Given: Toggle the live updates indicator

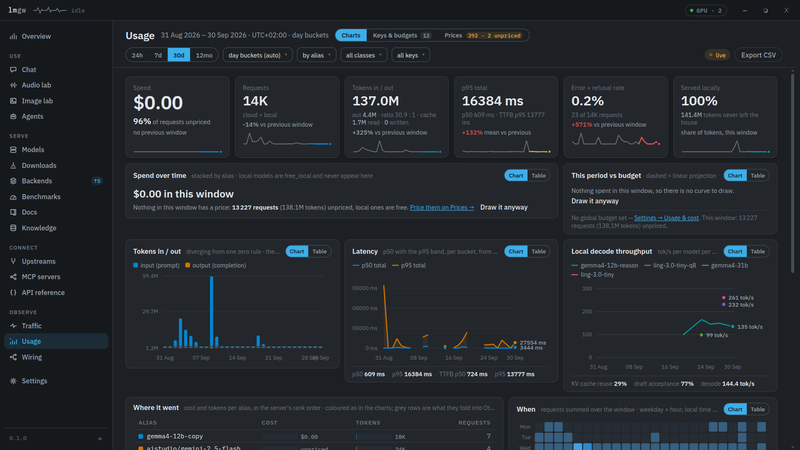Looking at the screenshot, I should pyautogui.click(x=717, y=55).
